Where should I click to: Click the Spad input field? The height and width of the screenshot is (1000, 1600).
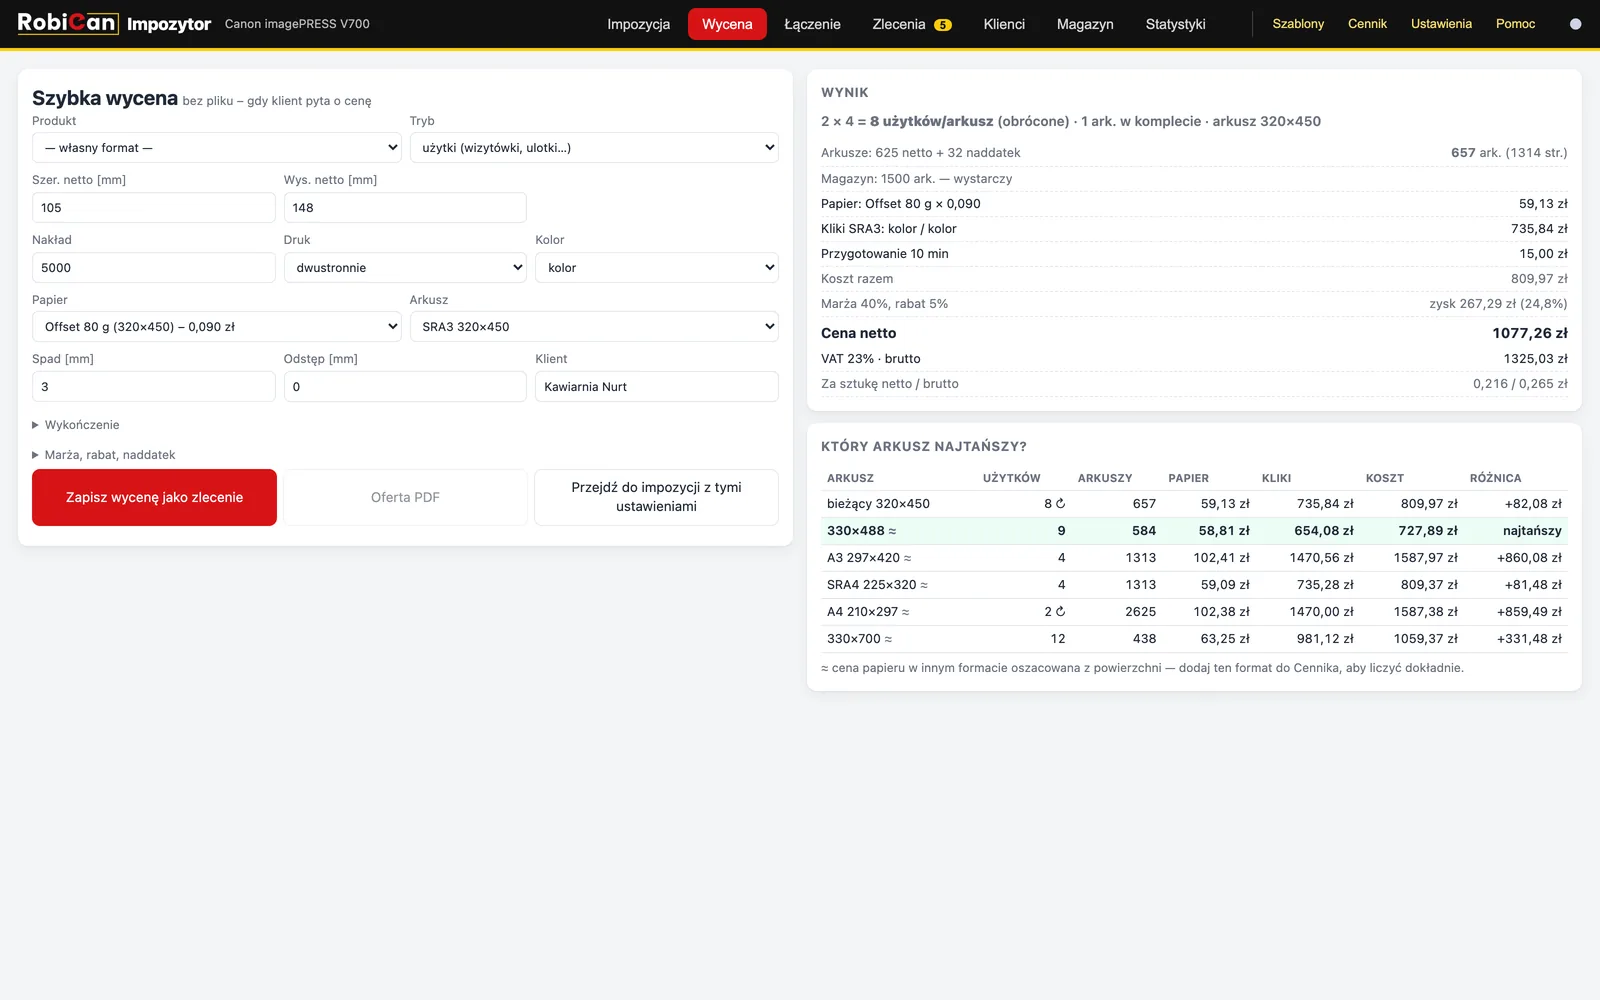pos(153,387)
